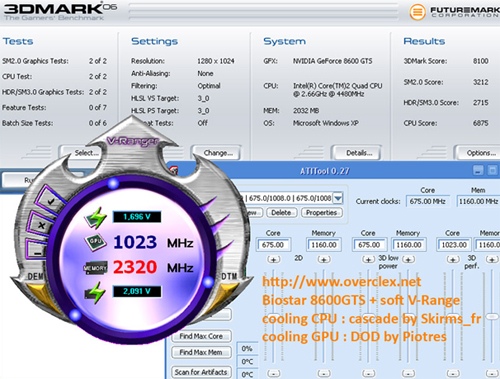
Task: Click the V-Ranger X cancel button
Action: click(42, 226)
